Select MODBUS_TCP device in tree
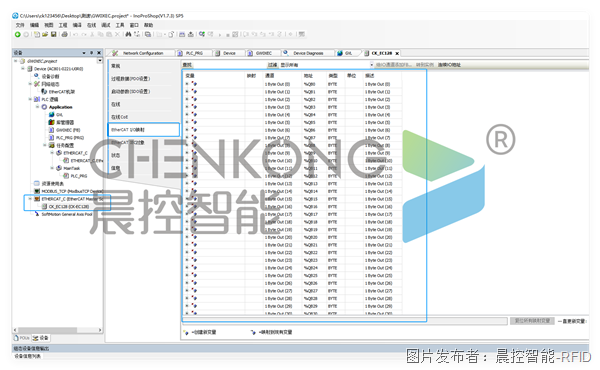The width and height of the screenshot is (600, 370). [x=69, y=191]
